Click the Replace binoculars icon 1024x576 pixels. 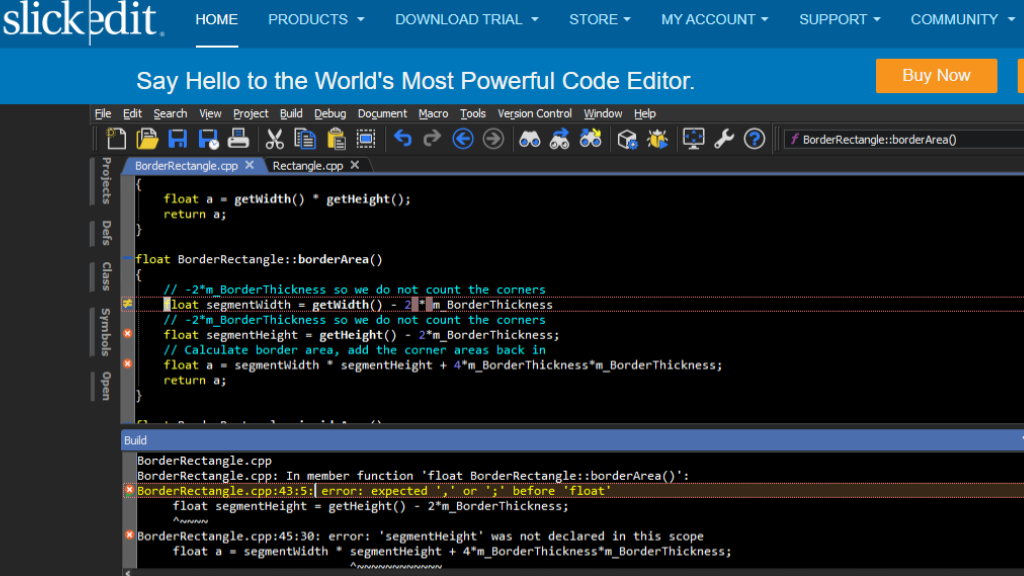[590, 139]
